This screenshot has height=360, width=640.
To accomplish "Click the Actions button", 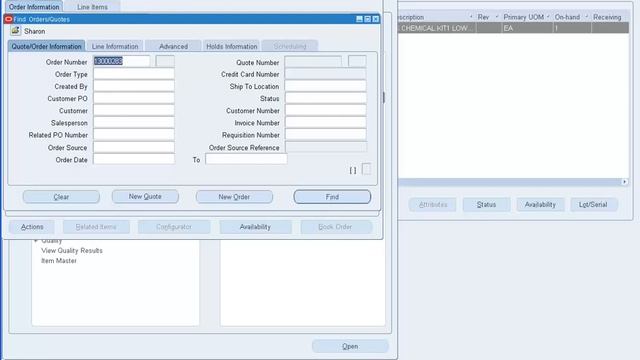I will click(32, 227).
